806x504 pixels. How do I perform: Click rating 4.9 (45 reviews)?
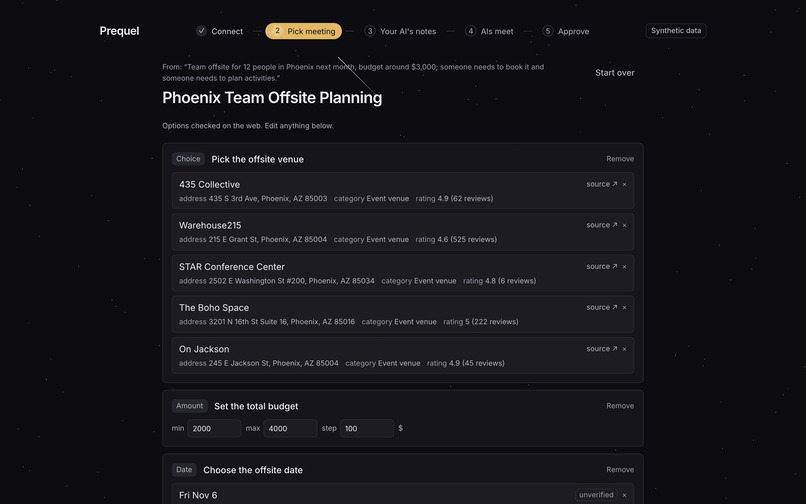pos(465,363)
